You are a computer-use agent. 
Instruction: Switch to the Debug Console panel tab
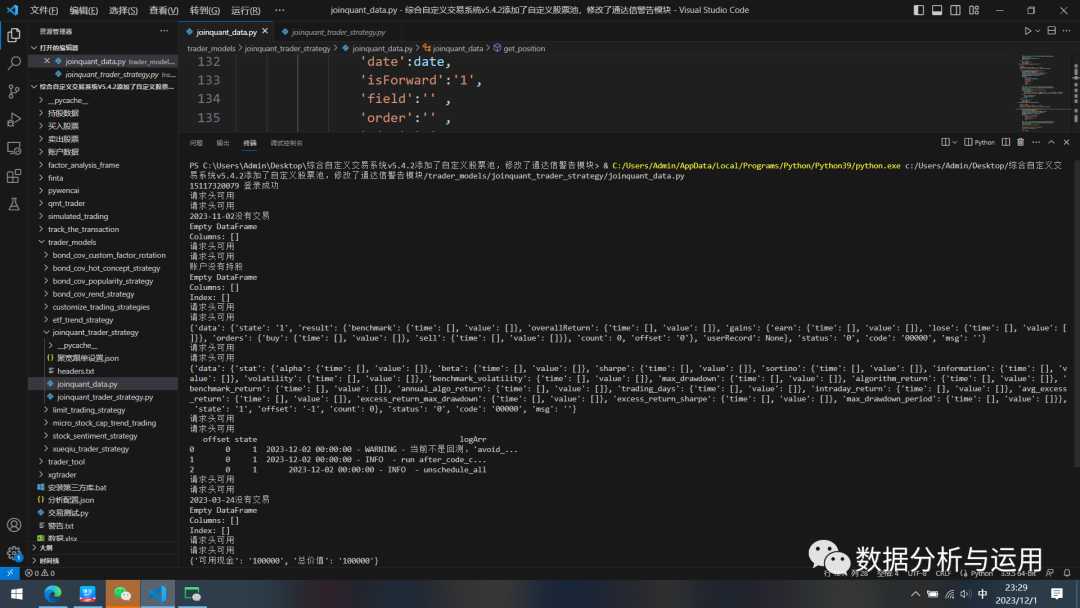(x=287, y=143)
